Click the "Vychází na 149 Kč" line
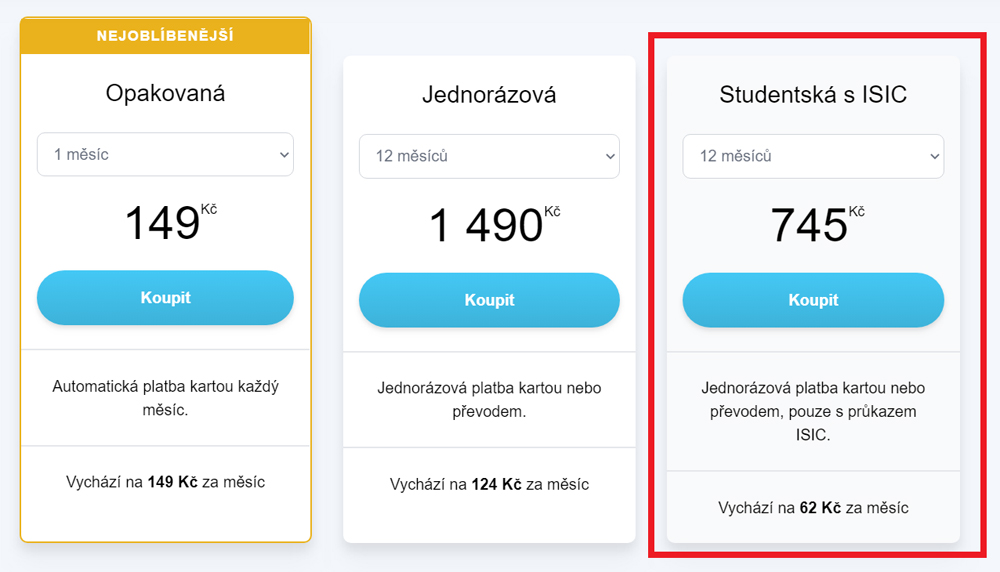Image resolution: width=1000 pixels, height=572 pixels. coord(165,482)
